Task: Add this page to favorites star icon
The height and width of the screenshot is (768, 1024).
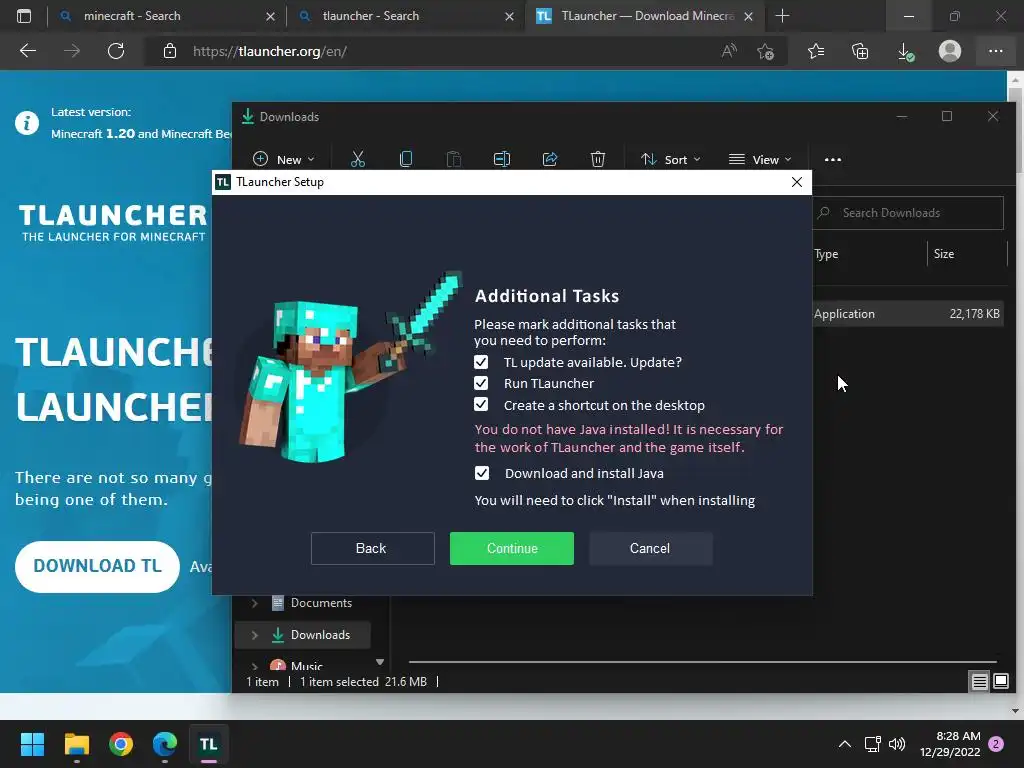Action: [x=765, y=51]
